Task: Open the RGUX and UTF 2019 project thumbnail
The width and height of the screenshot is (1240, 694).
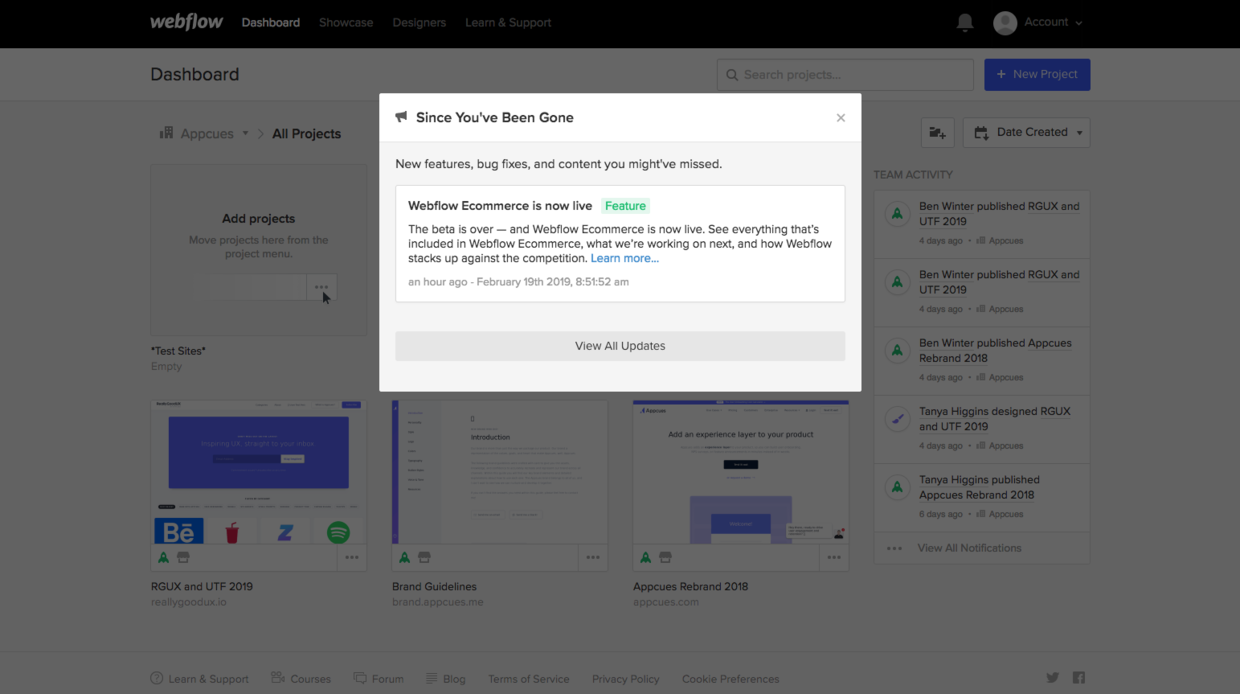Action: (x=259, y=472)
